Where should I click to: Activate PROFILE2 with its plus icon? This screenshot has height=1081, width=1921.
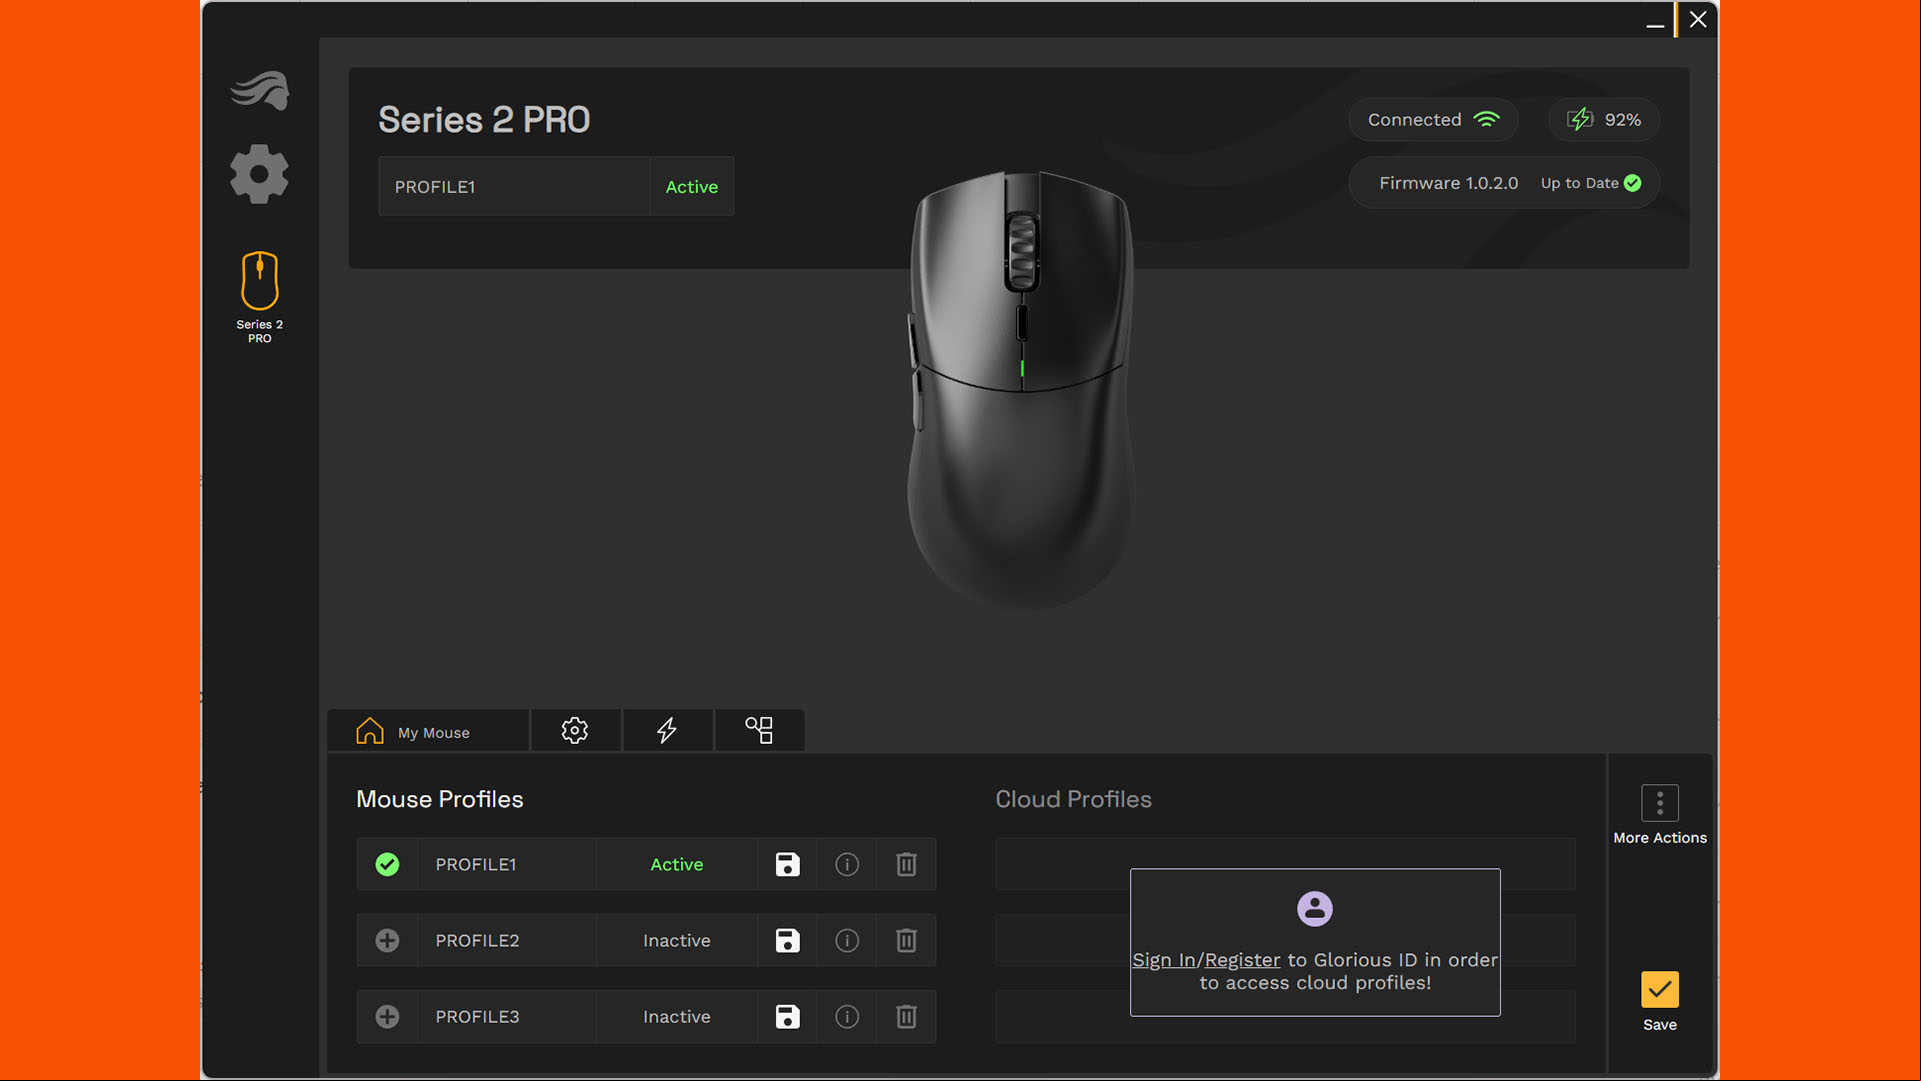pos(387,940)
